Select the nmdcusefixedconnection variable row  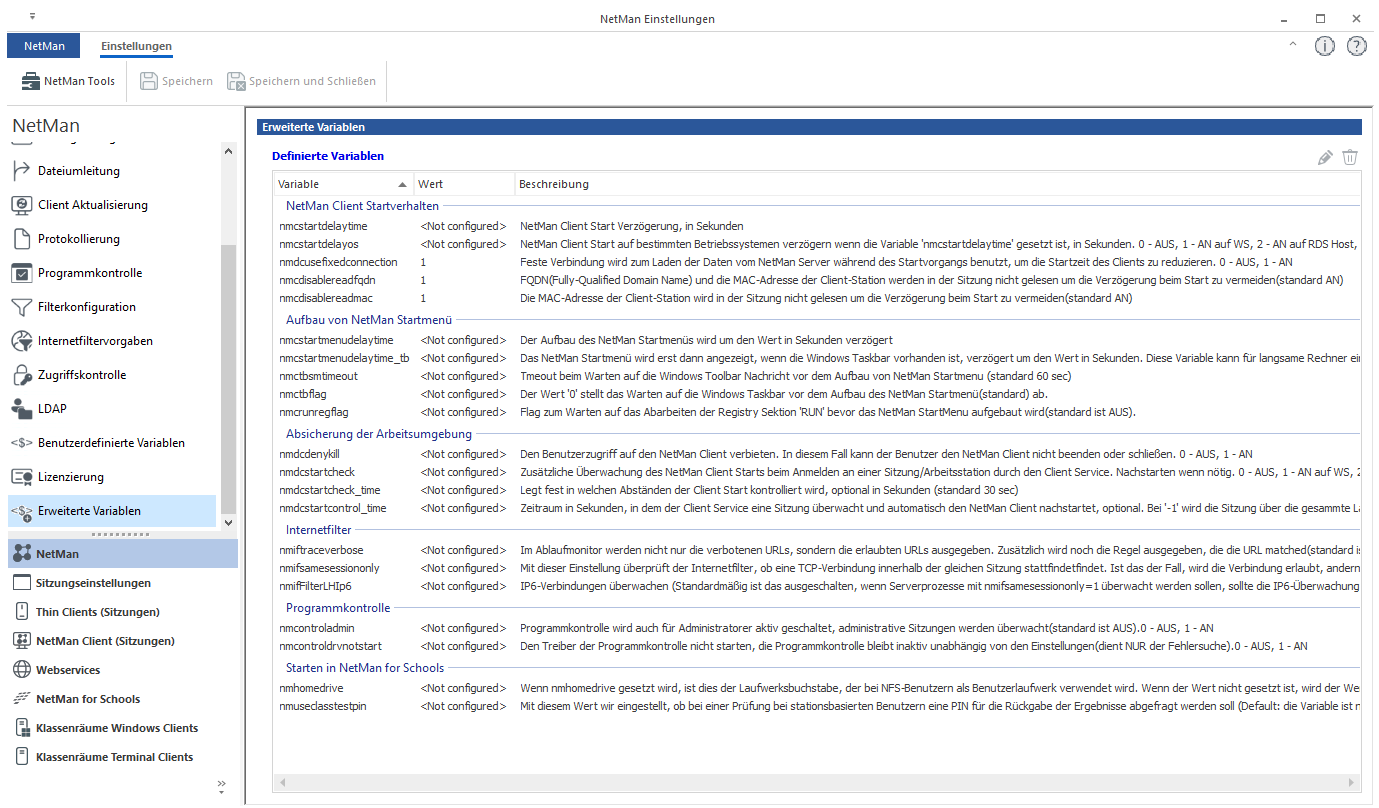(x=338, y=262)
